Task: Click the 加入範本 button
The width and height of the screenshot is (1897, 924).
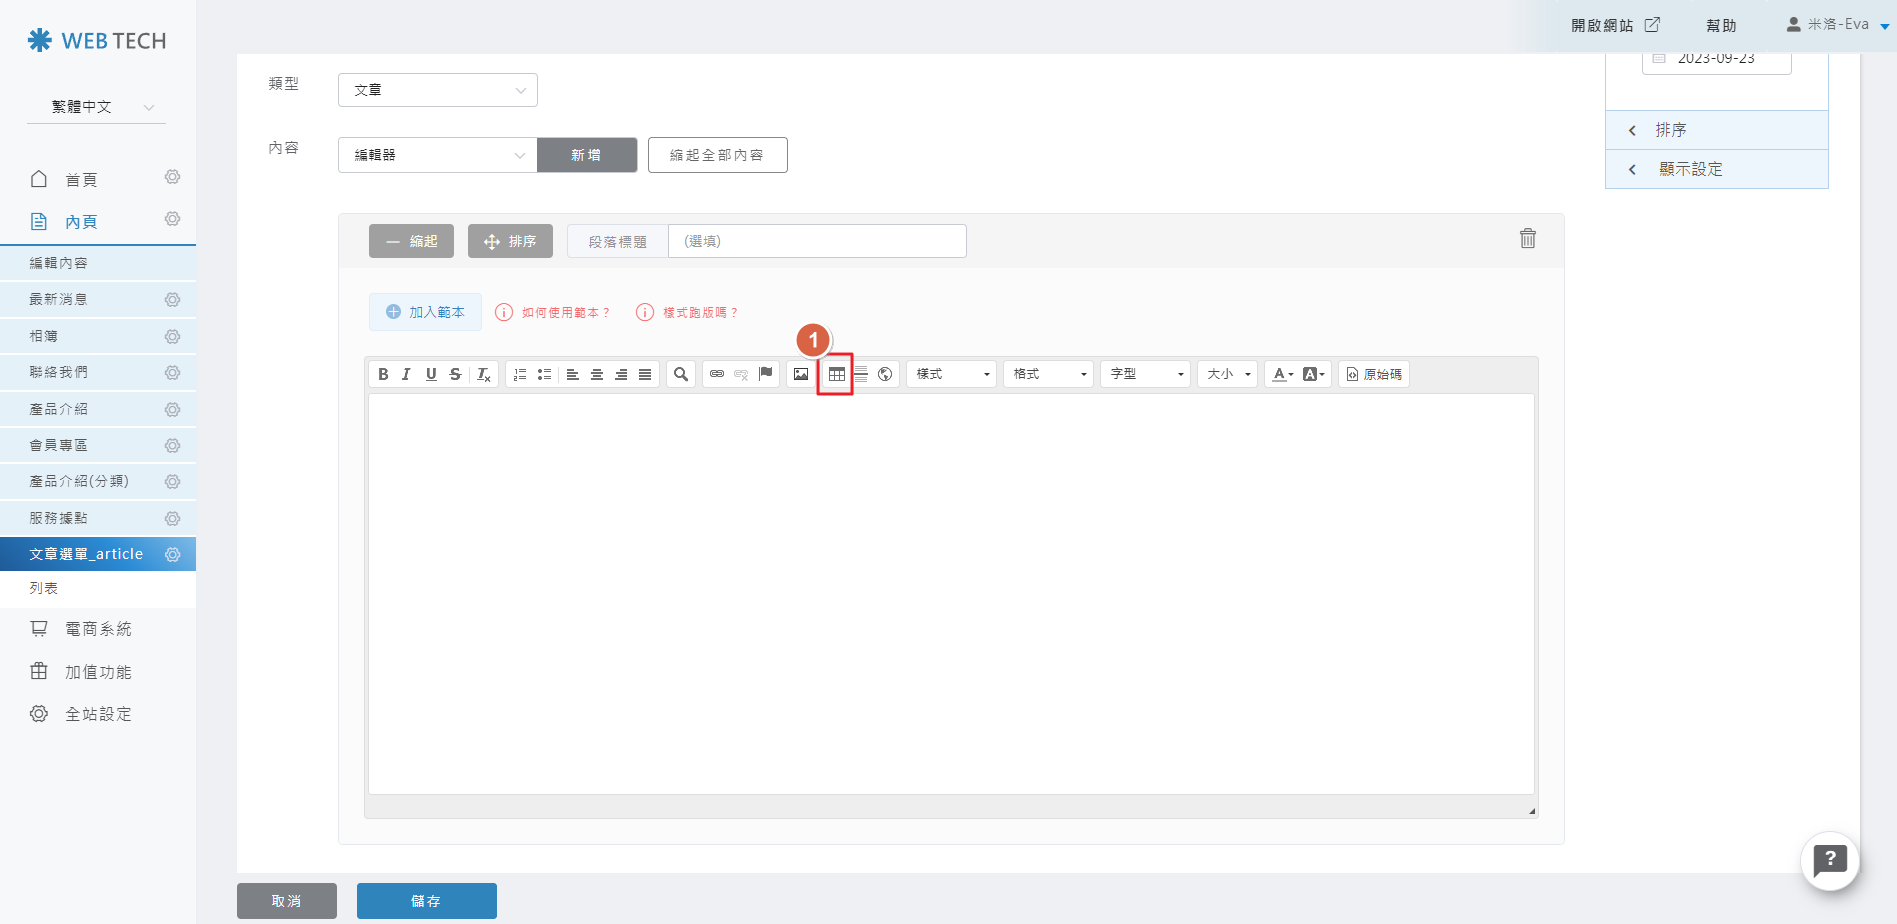Action: [x=425, y=312]
